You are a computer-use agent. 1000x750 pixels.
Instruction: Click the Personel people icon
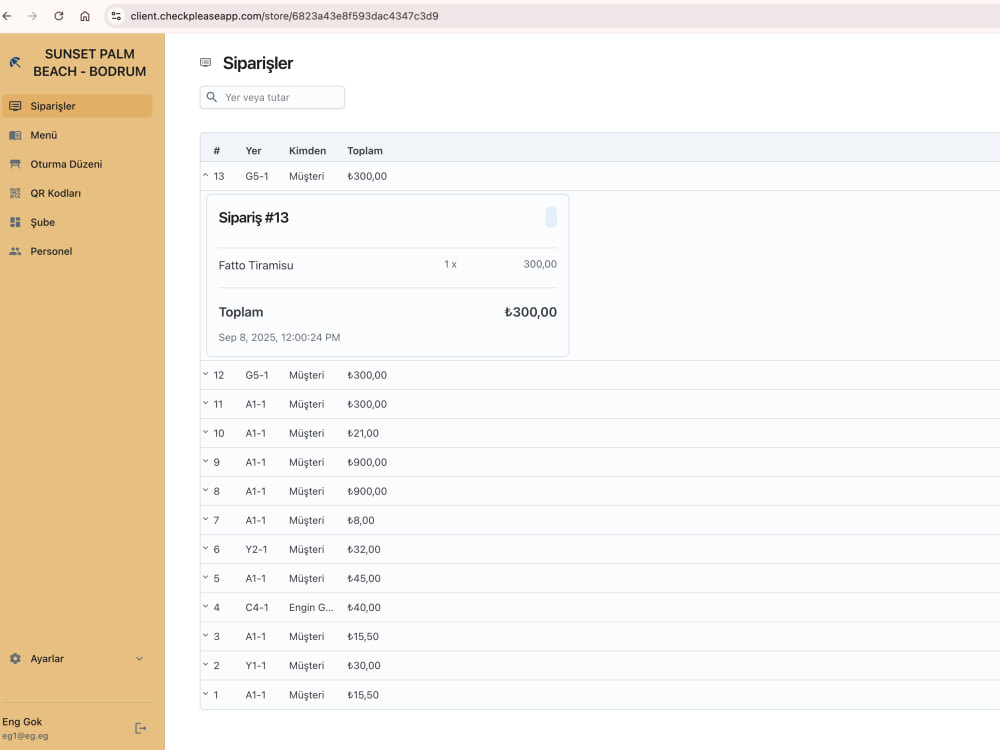pos(15,251)
